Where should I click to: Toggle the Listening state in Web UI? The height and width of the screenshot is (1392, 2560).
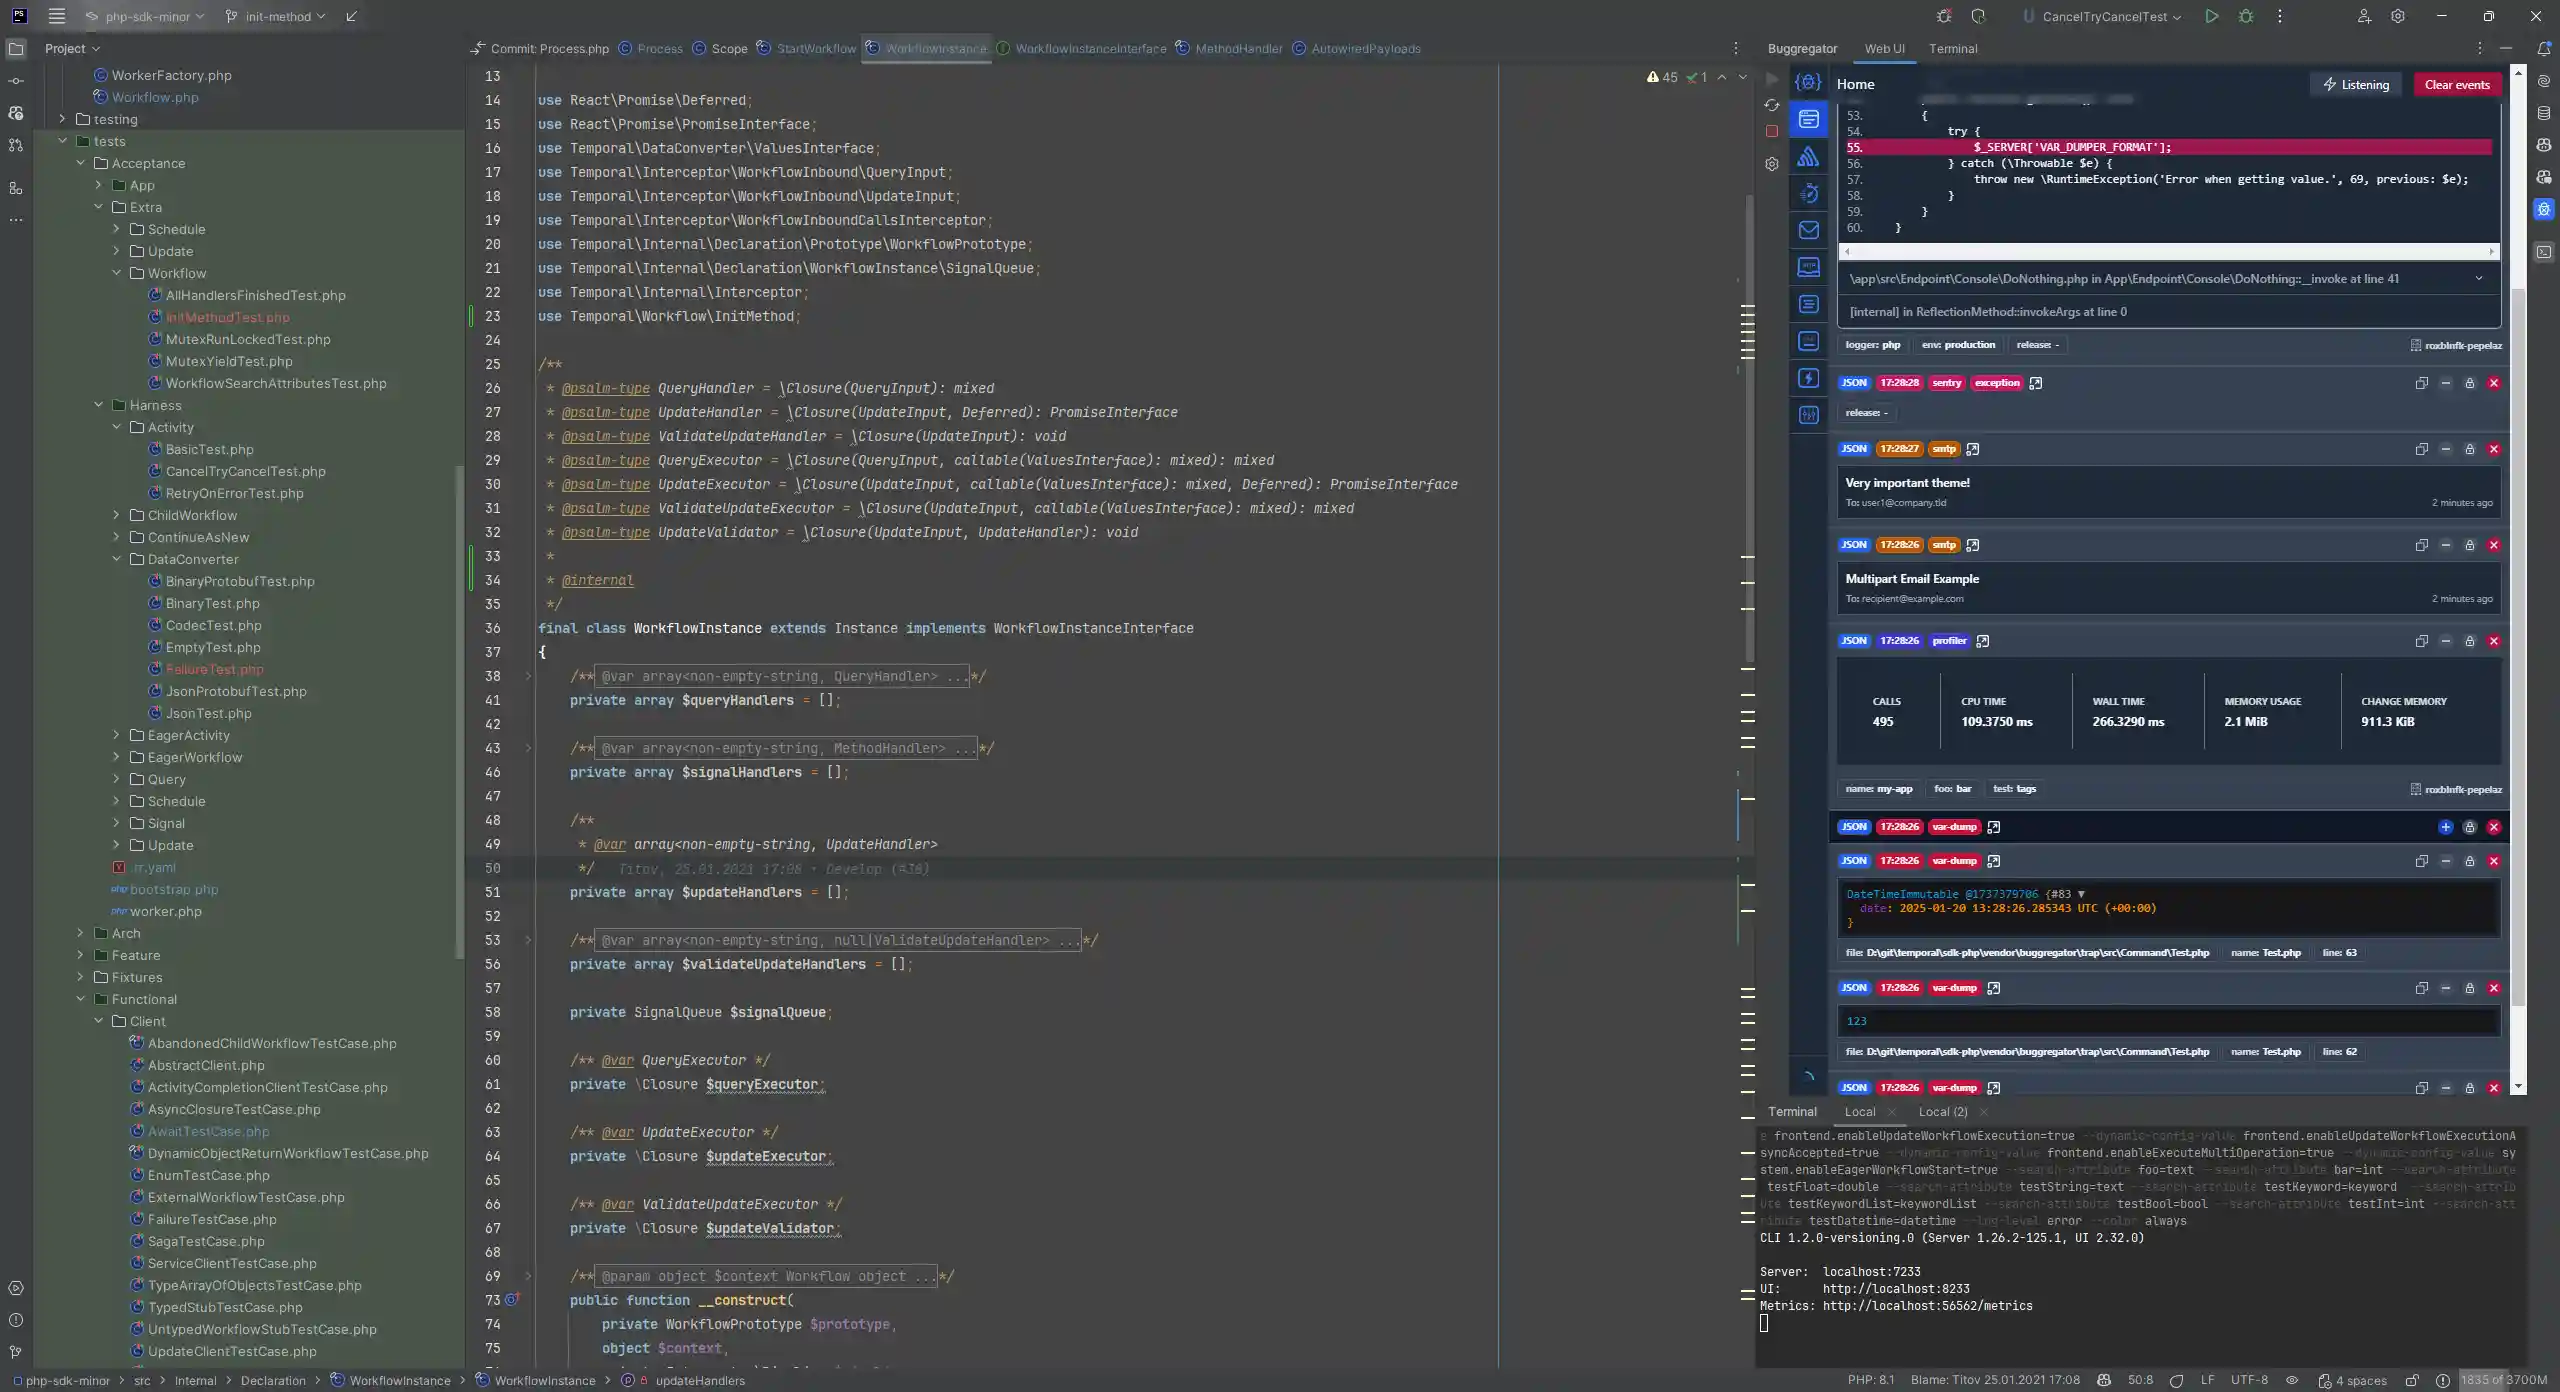click(x=2355, y=84)
